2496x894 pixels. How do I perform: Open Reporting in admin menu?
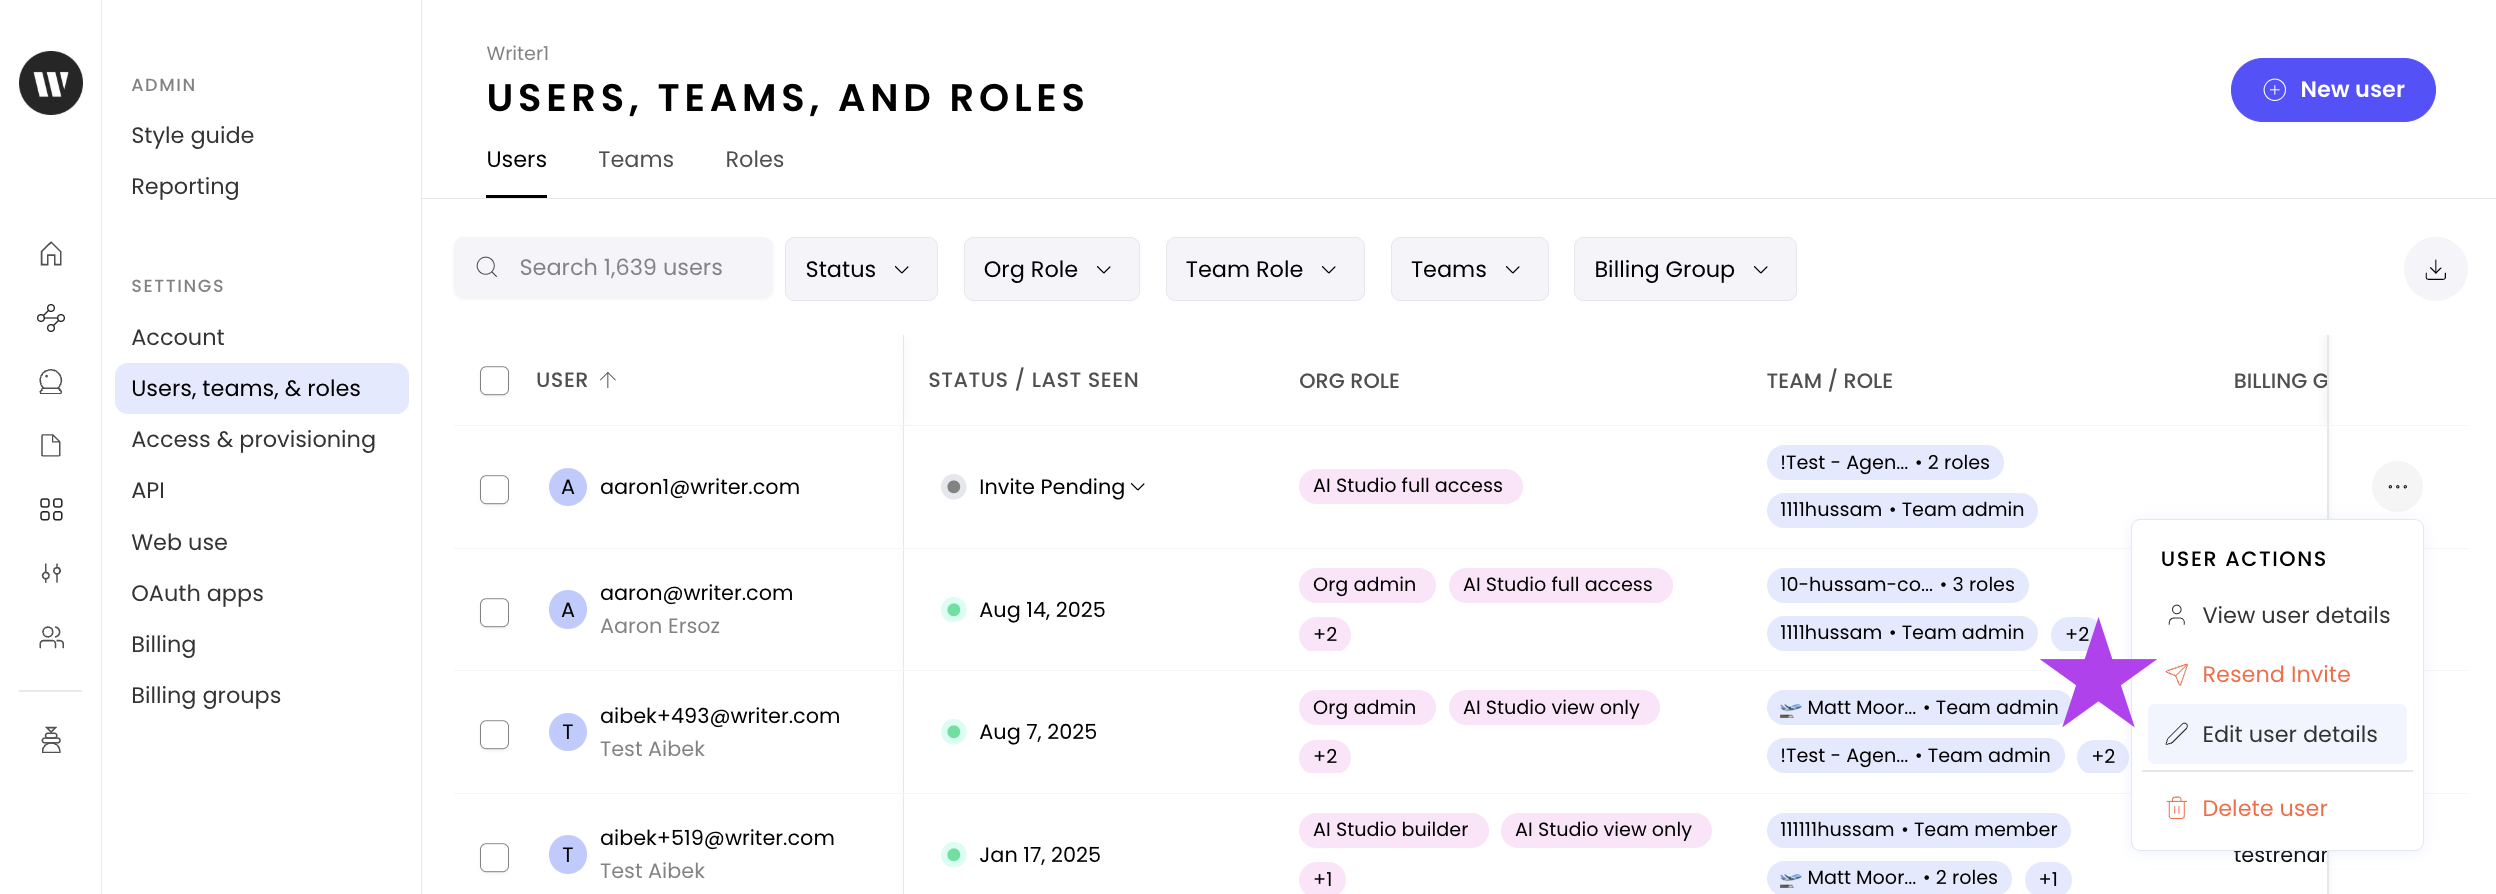point(185,186)
